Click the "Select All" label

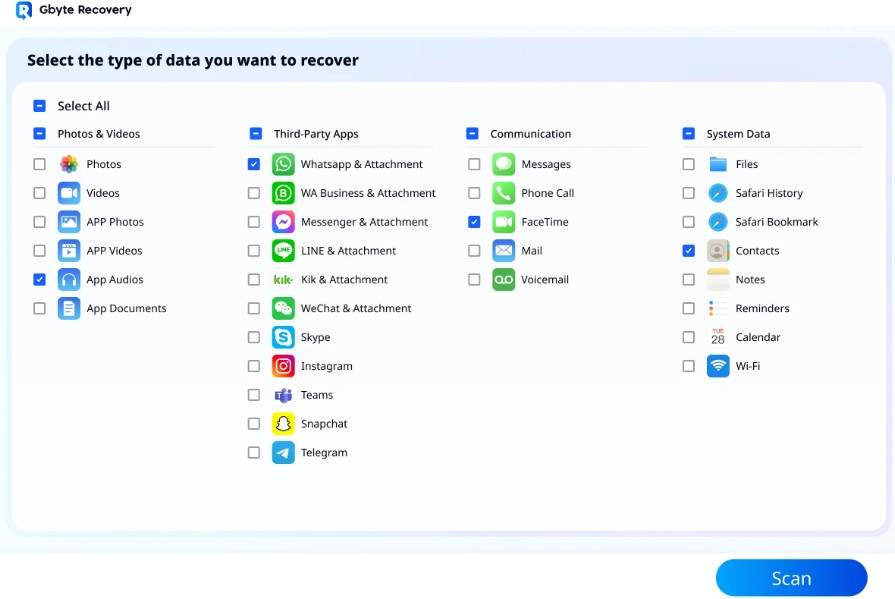(83, 106)
